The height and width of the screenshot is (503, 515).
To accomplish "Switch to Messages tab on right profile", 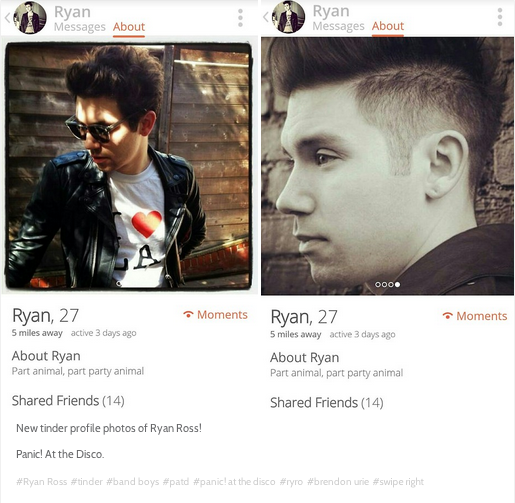I will tap(338, 26).
